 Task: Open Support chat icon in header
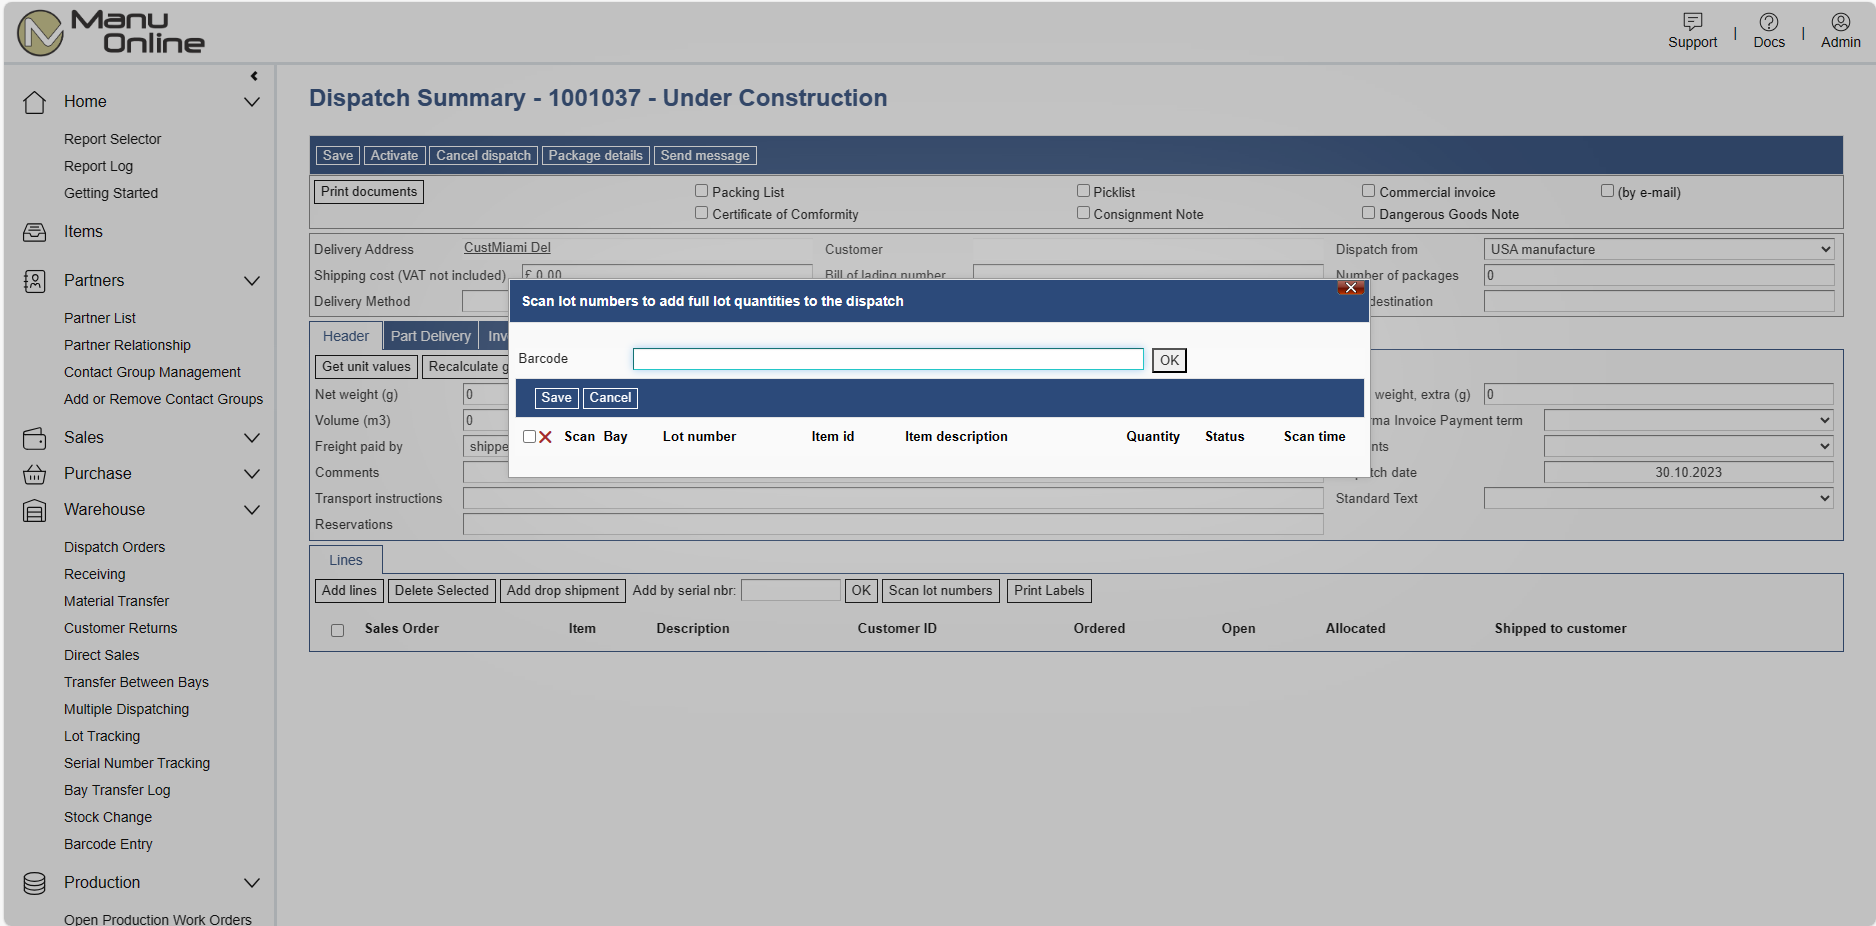(x=1692, y=22)
